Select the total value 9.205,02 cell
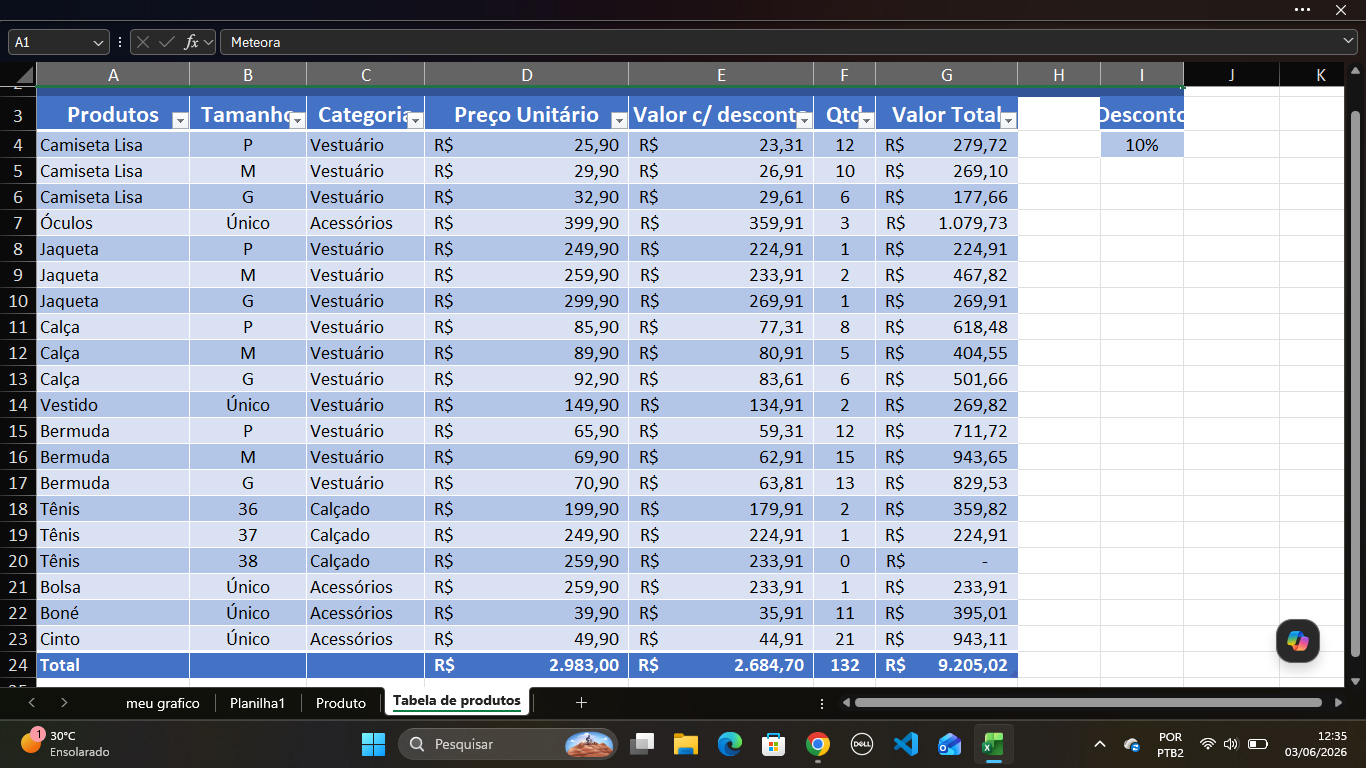Viewport: 1366px width, 768px height. [x=946, y=665]
